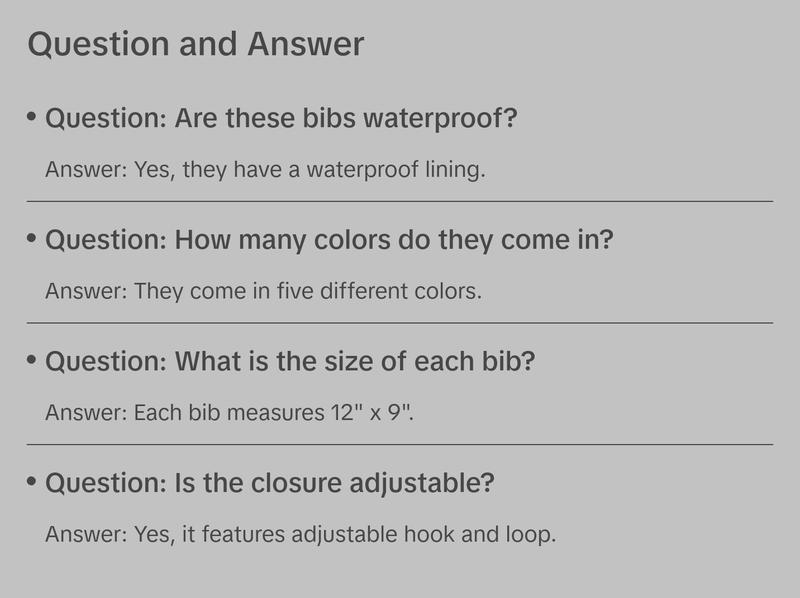The width and height of the screenshot is (800, 598).
Task: Click the divider line below the colors answer
Action: pos(400,323)
